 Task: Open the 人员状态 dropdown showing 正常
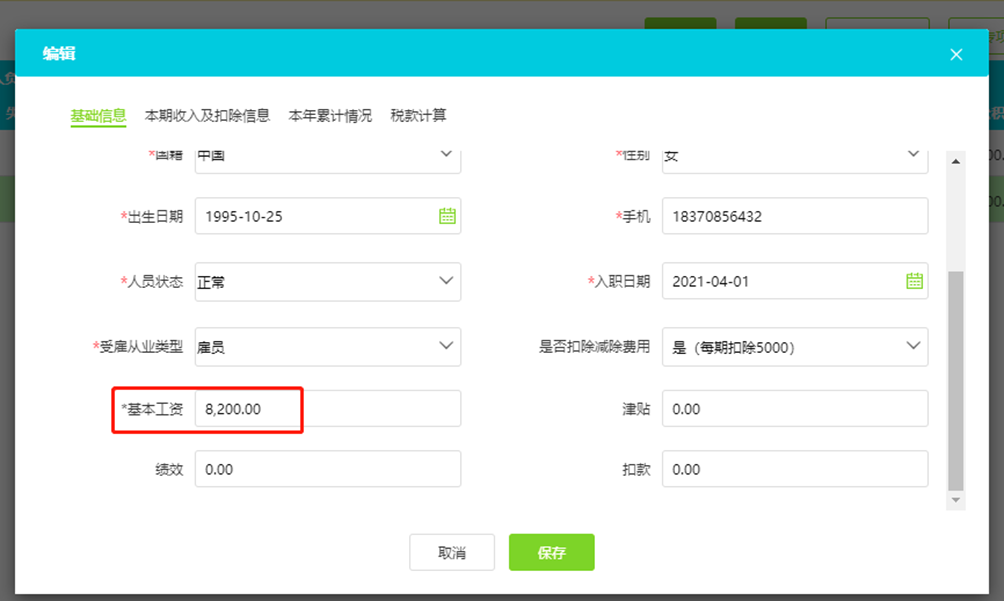328,282
